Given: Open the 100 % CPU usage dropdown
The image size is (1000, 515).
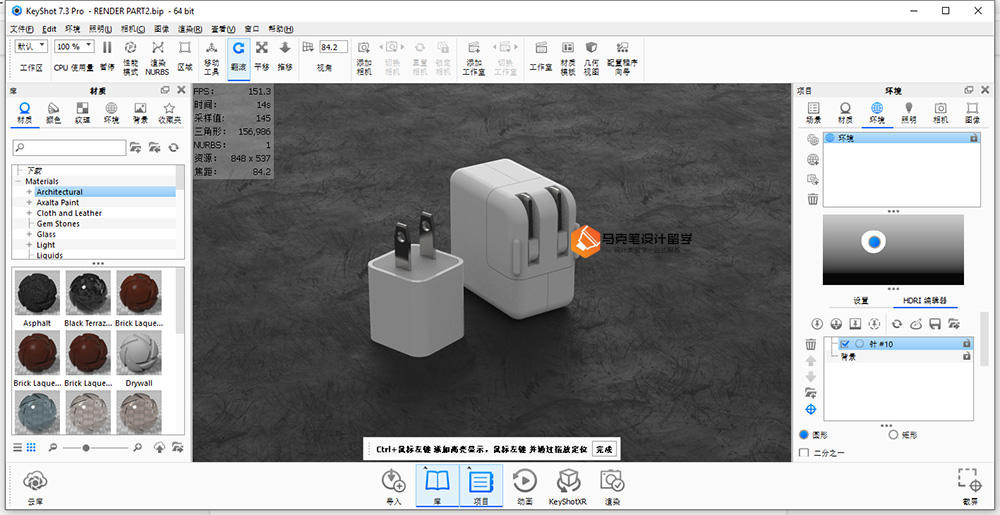Looking at the screenshot, I should coord(75,47).
